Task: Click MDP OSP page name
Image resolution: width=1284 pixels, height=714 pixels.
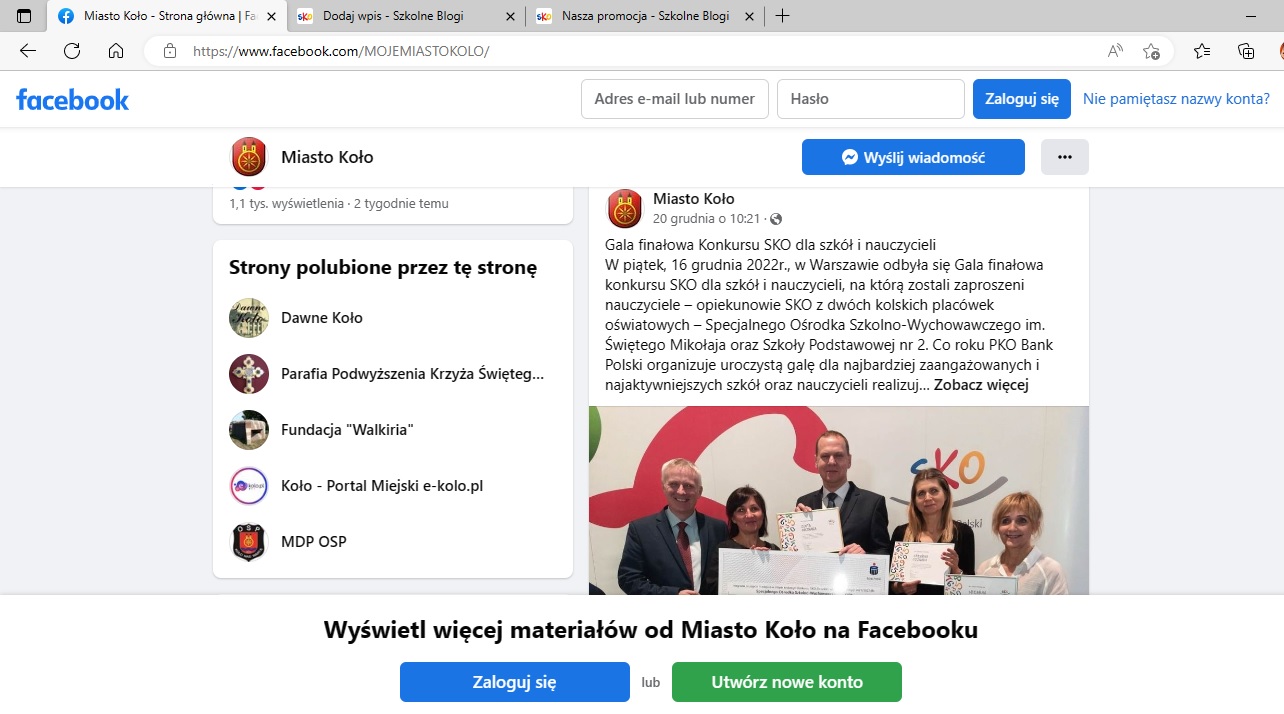Action: [x=314, y=542]
